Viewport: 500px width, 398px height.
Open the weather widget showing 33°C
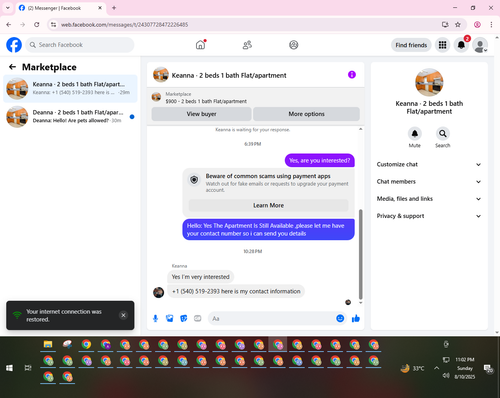(x=412, y=368)
